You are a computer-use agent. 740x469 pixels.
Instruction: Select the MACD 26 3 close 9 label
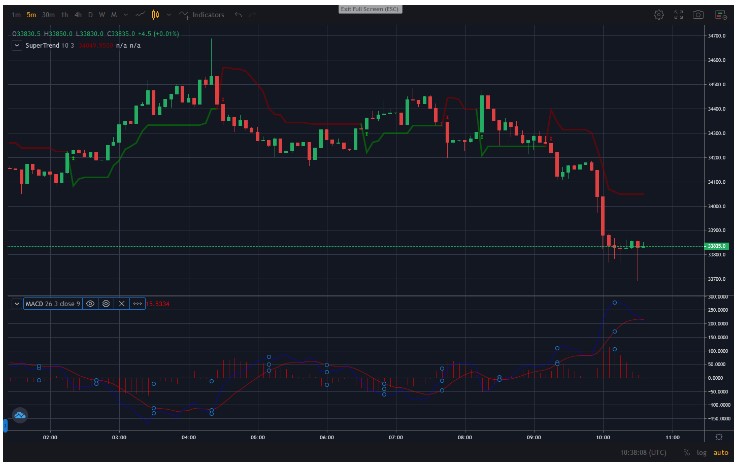pos(53,304)
